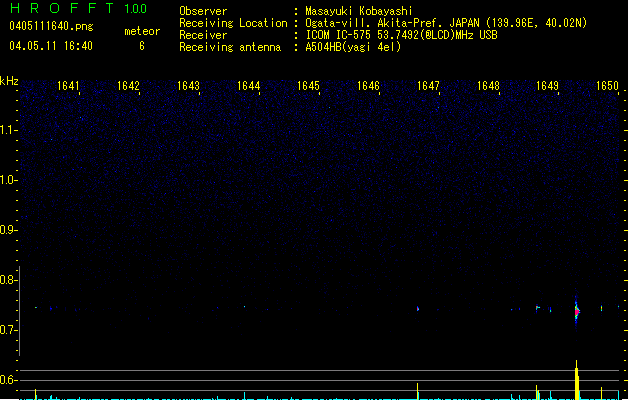Click the 1.1 kHz frequency tick label
Screen dimensions: 629x400
click(7, 130)
